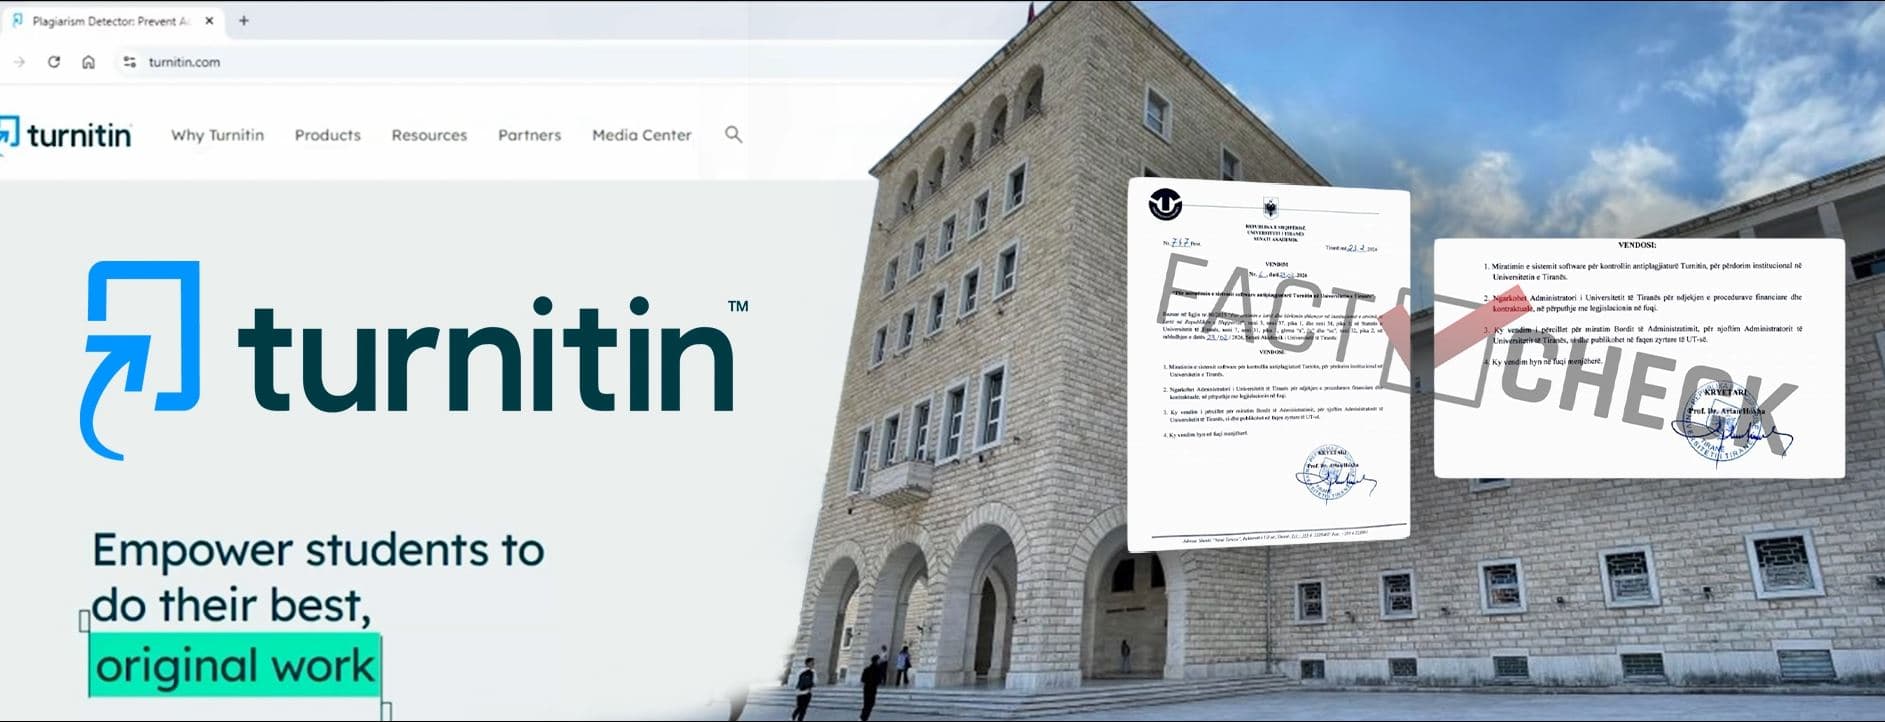This screenshot has width=1885, height=722.
Task: Click the highlighted 'original work' text
Action: [x=235, y=666]
